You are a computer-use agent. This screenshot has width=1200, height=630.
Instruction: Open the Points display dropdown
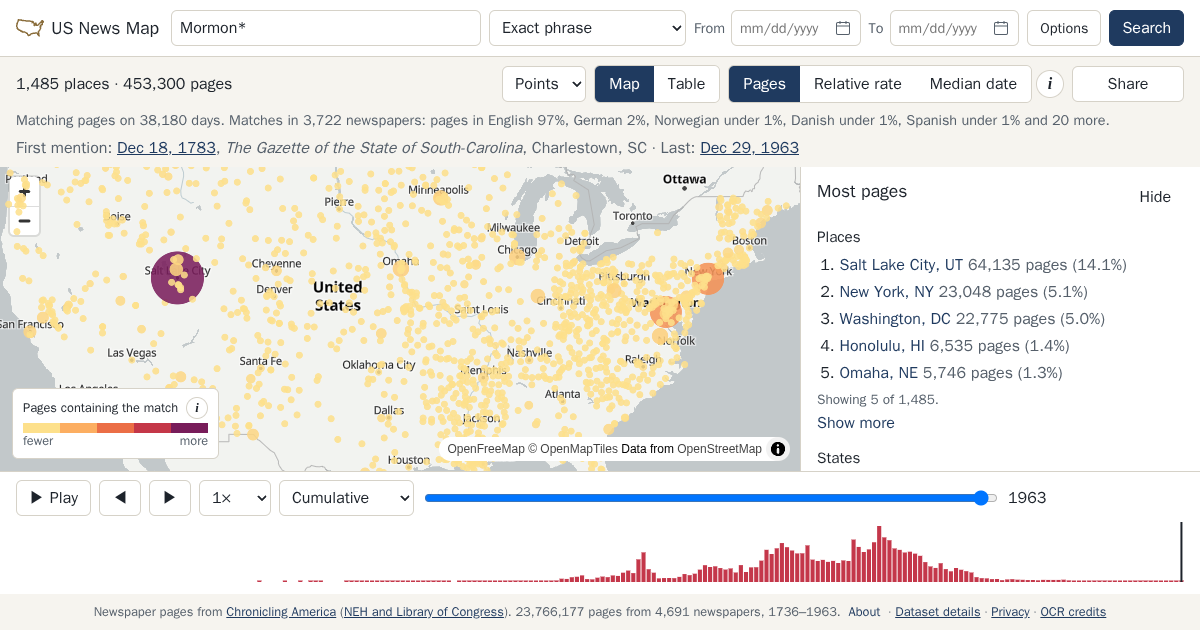coord(544,84)
